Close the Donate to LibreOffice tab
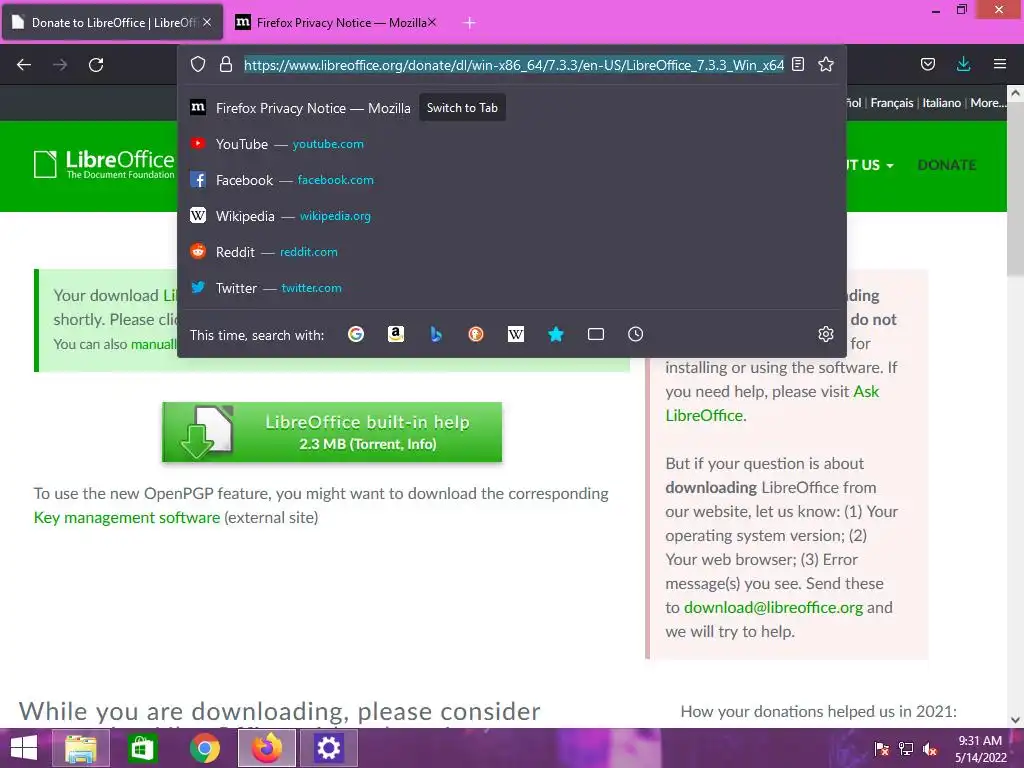 [x=207, y=22]
